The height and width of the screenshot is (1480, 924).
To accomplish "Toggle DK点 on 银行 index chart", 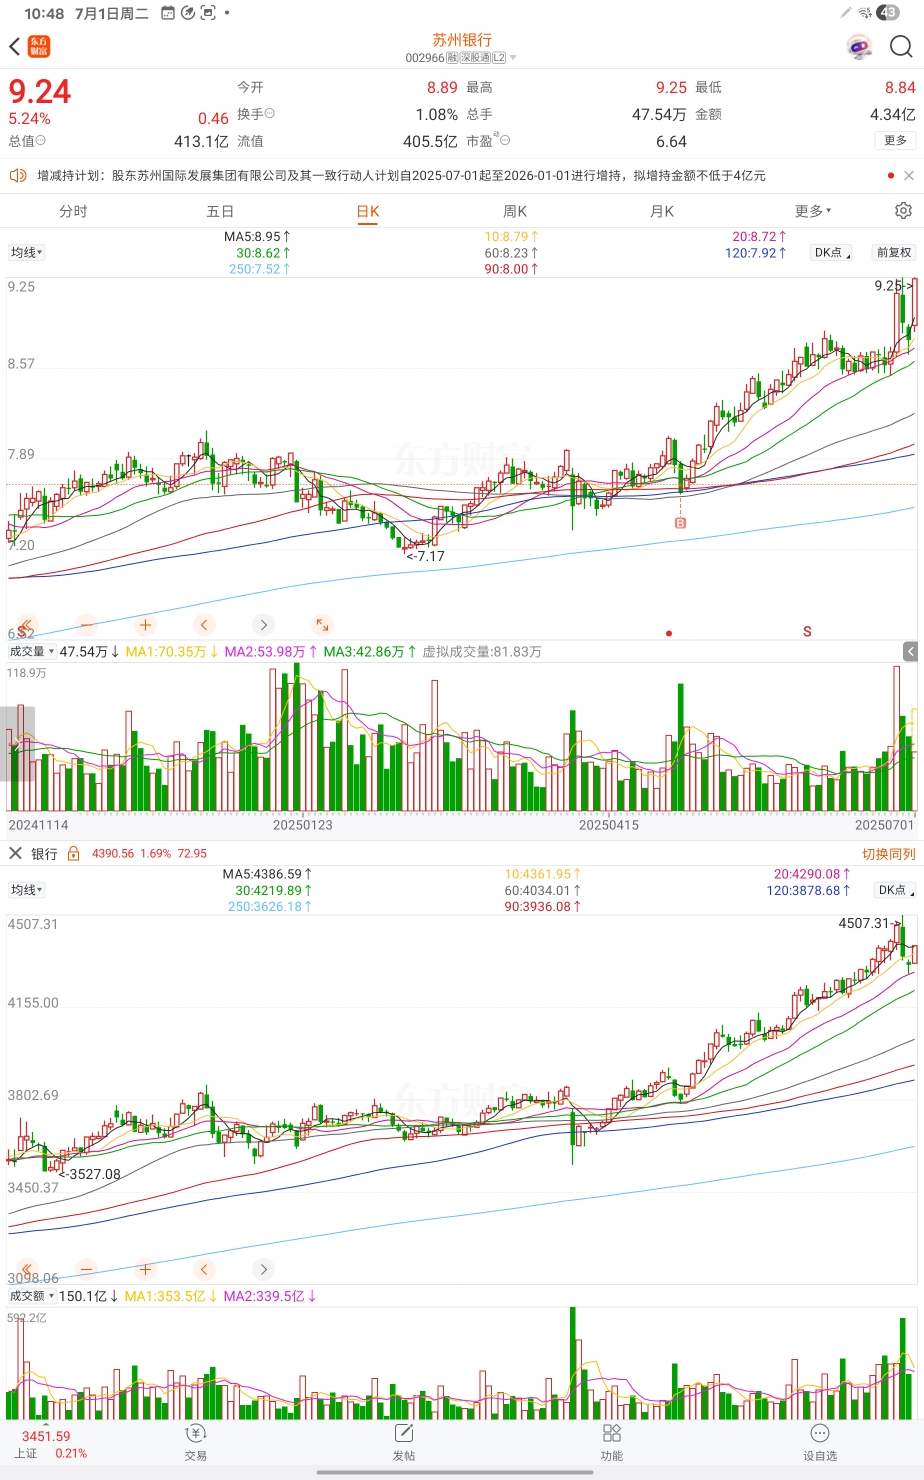I will pos(894,890).
